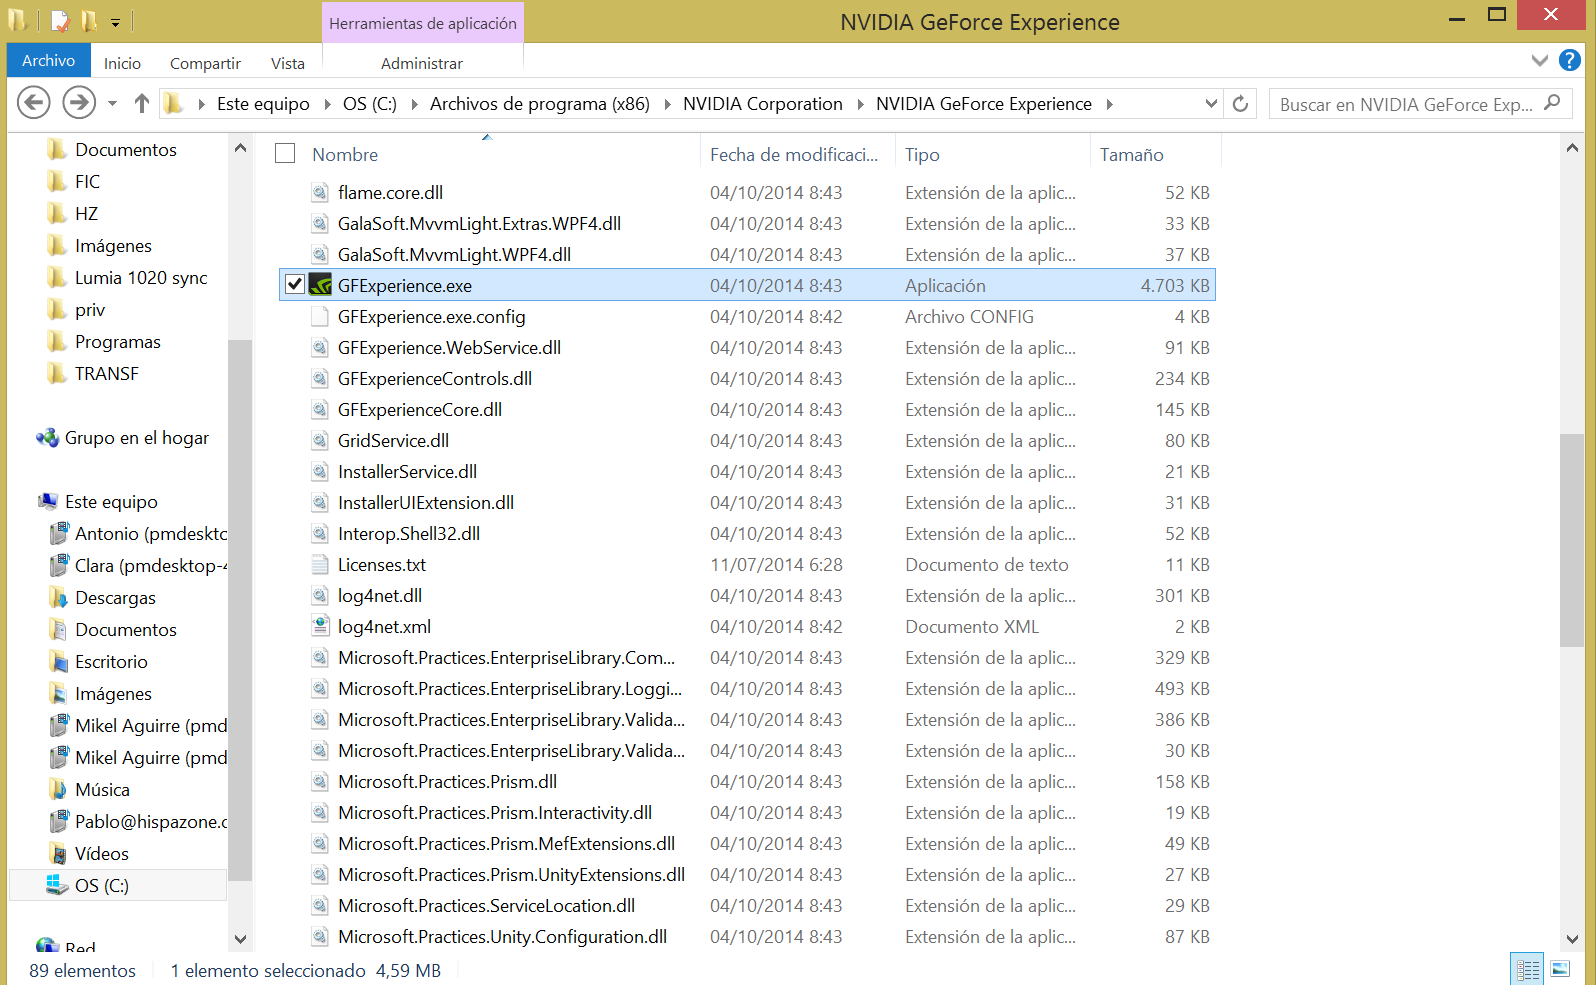Click navigation pane scroll down arrow
The width and height of the screenshot is (1596, 985).
(x=240, y=939)
